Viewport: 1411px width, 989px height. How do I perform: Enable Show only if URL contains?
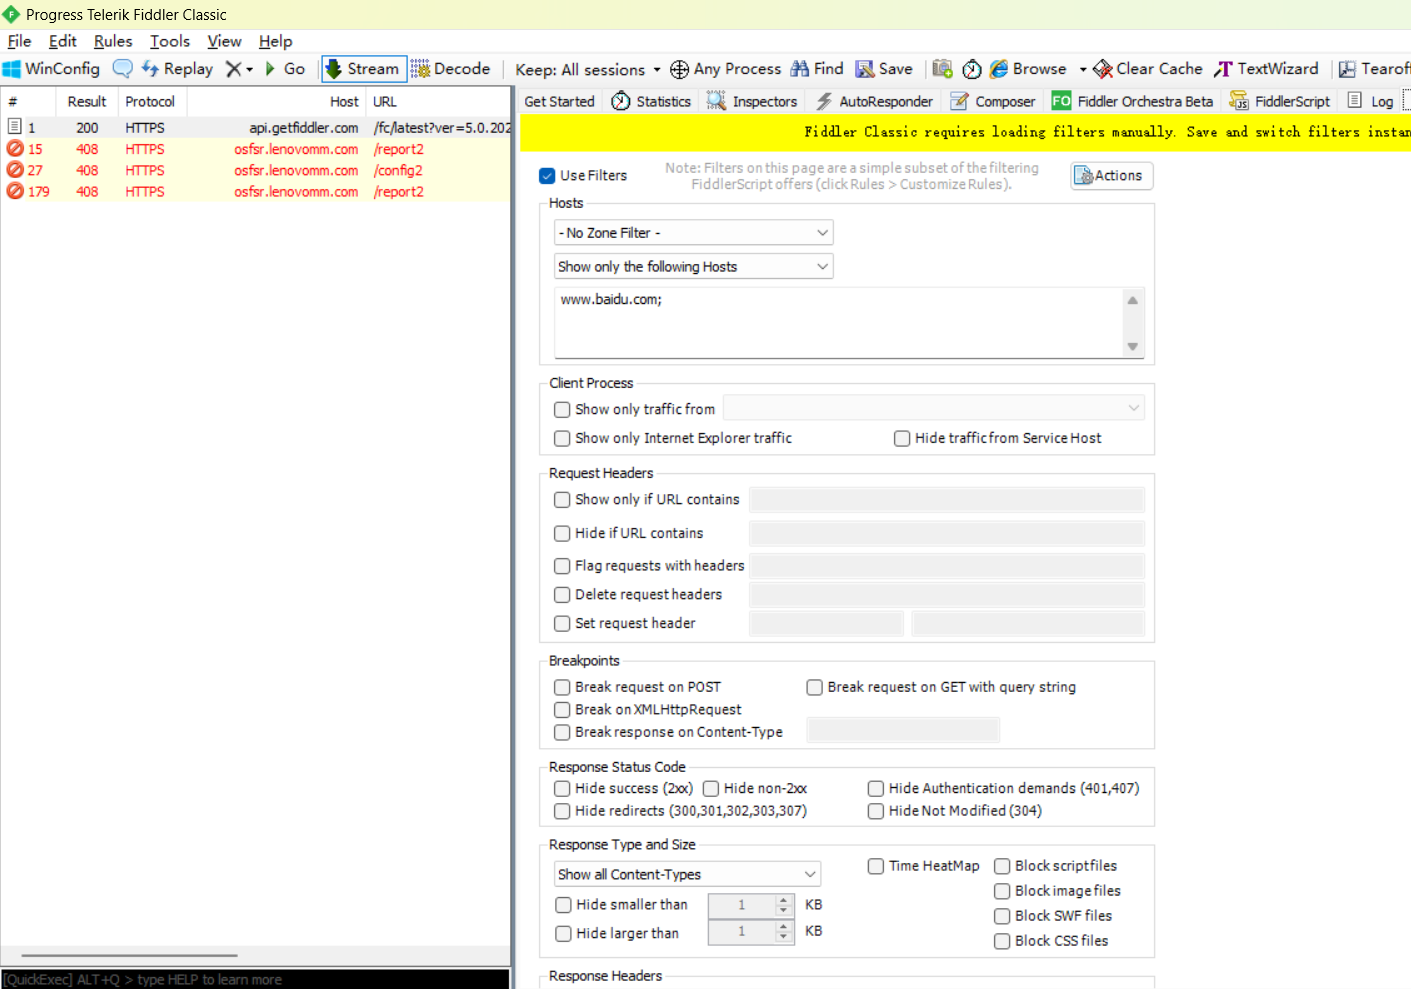(x=562, y=499)
